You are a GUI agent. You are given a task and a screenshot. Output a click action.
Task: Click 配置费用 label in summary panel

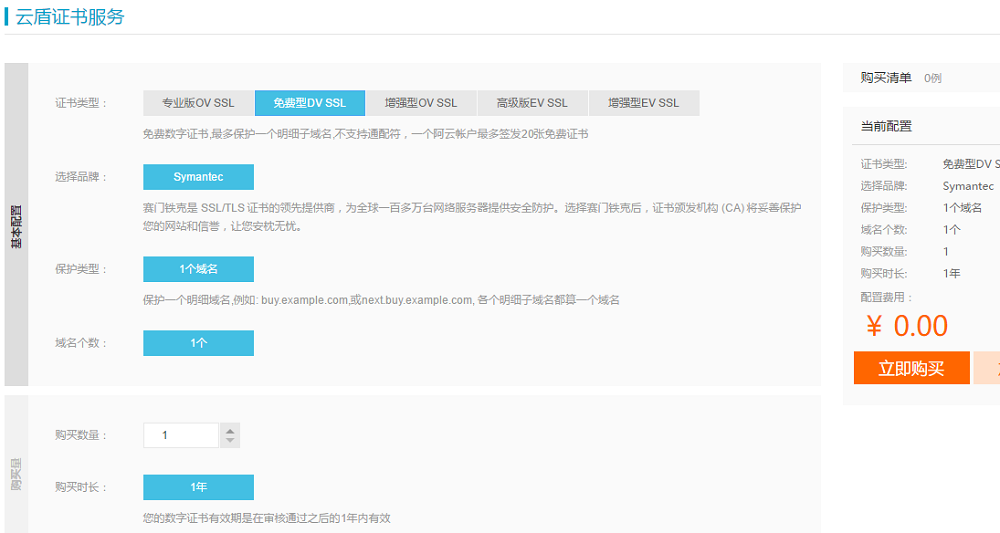(x=886, y=297)
